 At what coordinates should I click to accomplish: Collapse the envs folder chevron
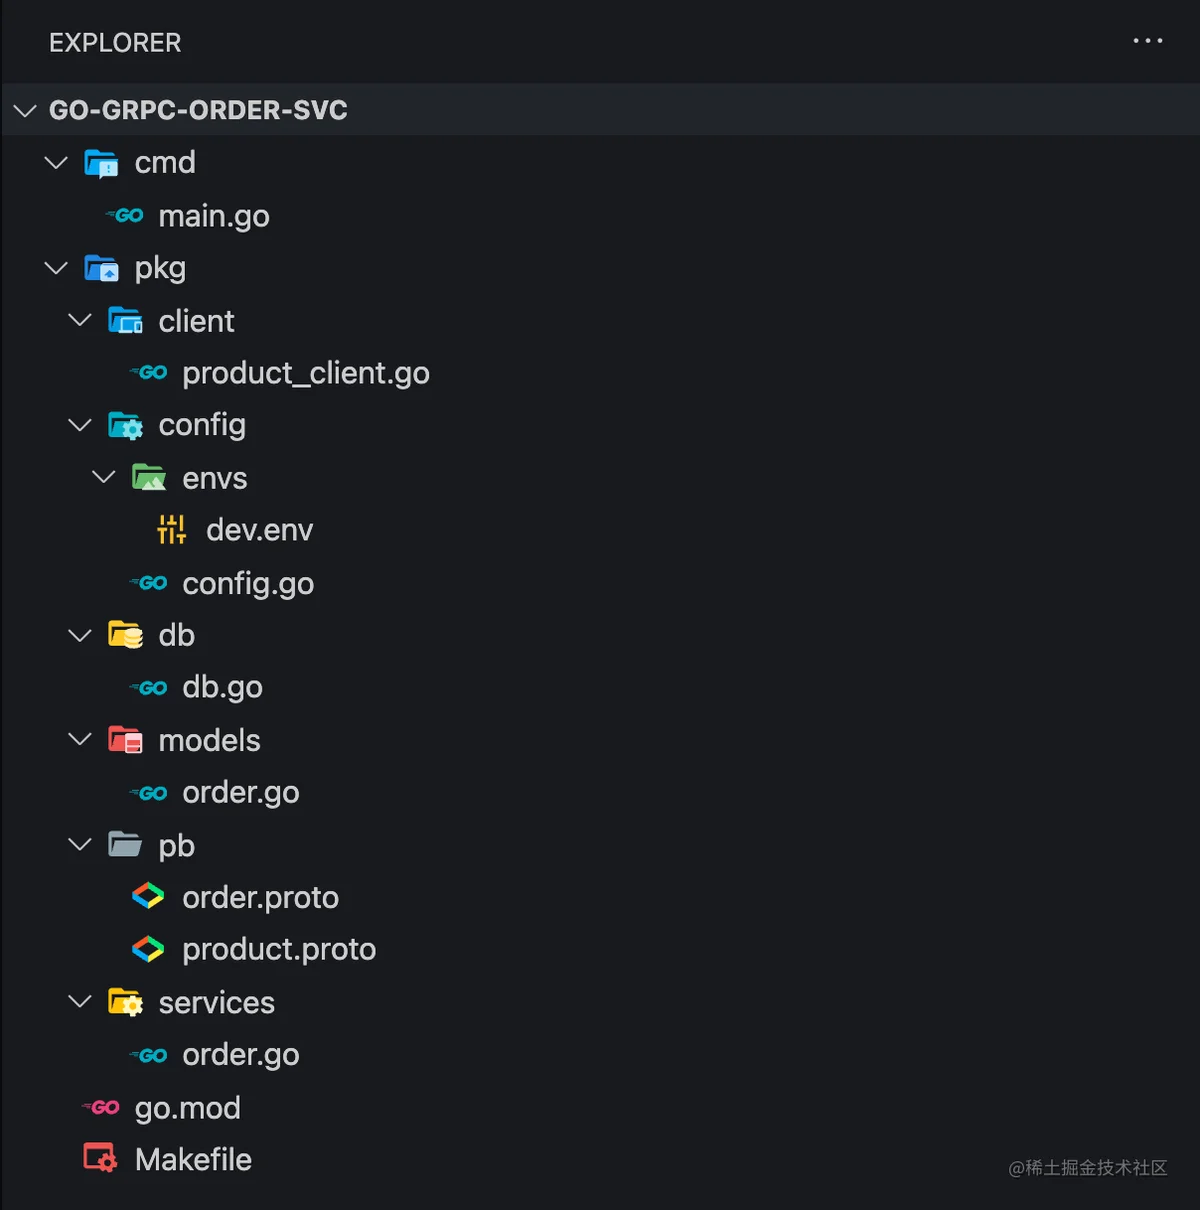click(104, 477)
